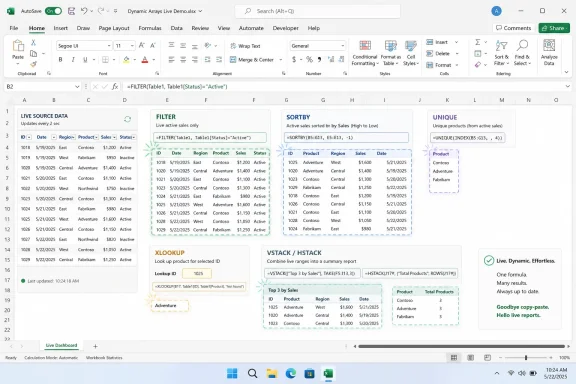Click the Insert Function fx icon
Screen dimensions: 576x384
115,87
